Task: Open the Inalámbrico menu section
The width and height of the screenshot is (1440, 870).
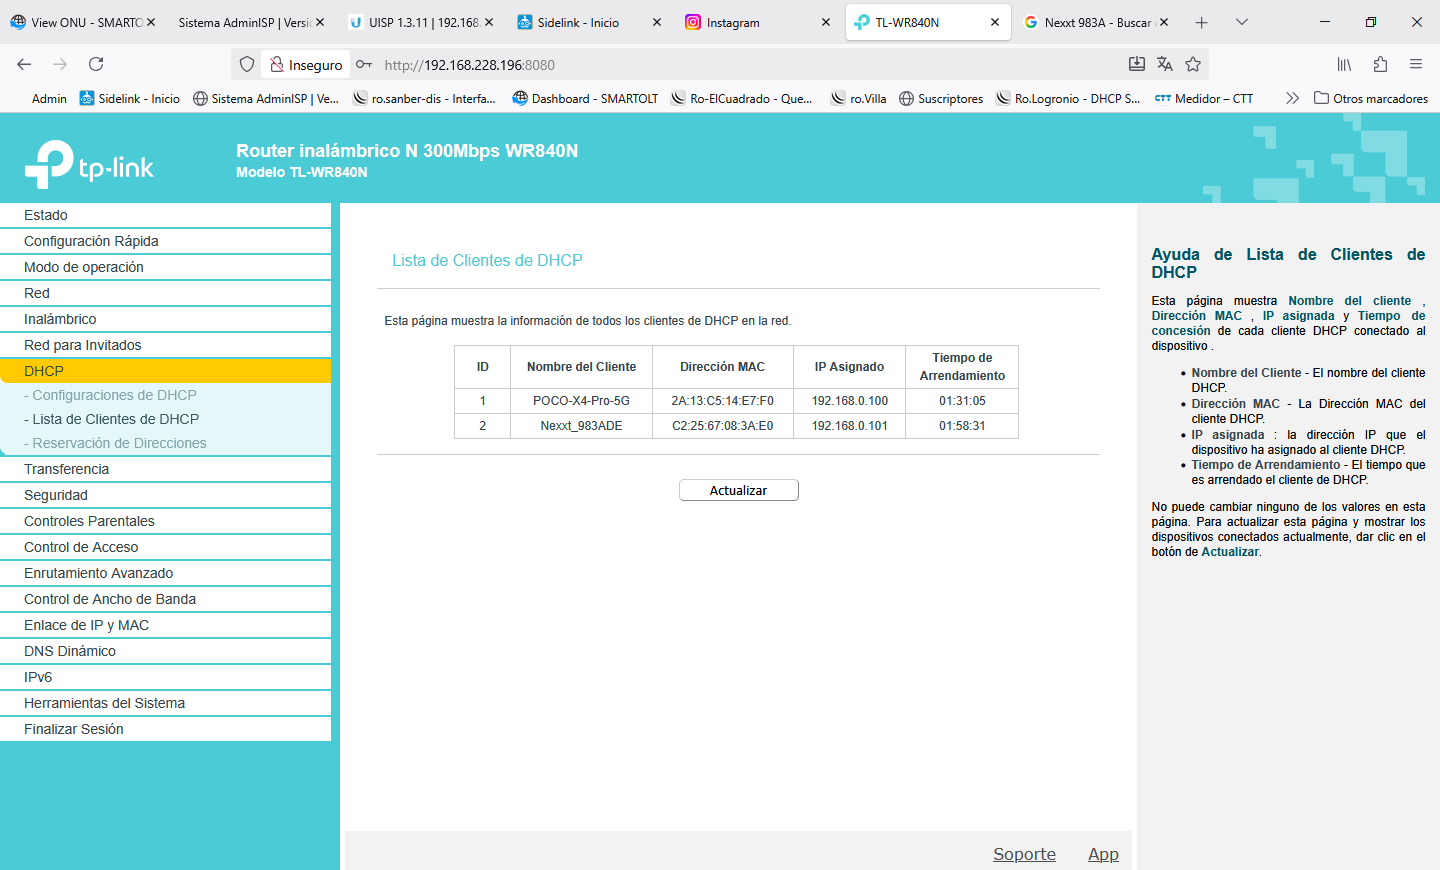Action: click(x=60, y=319)
